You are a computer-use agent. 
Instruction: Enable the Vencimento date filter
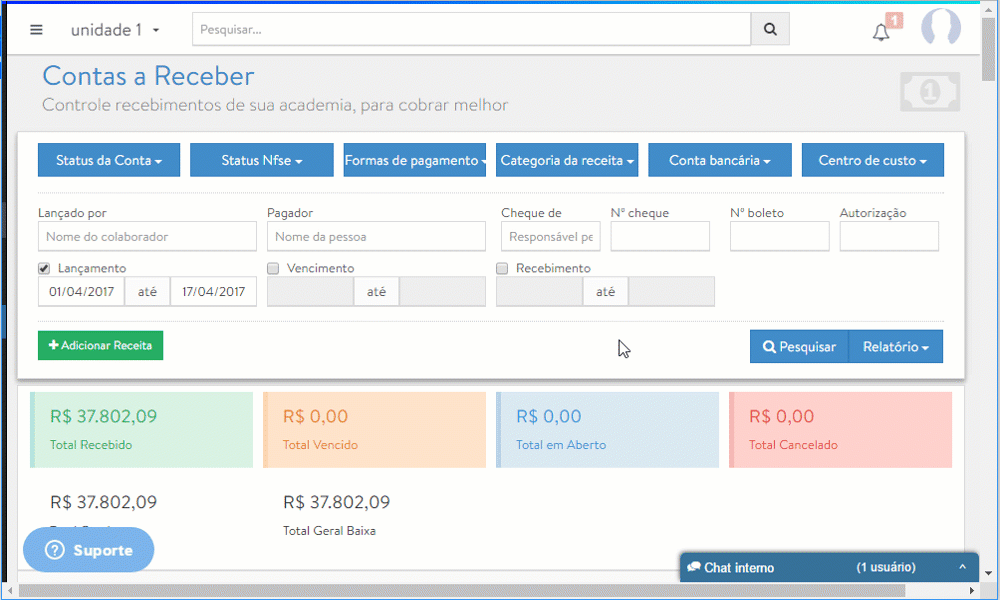point(273,268)
